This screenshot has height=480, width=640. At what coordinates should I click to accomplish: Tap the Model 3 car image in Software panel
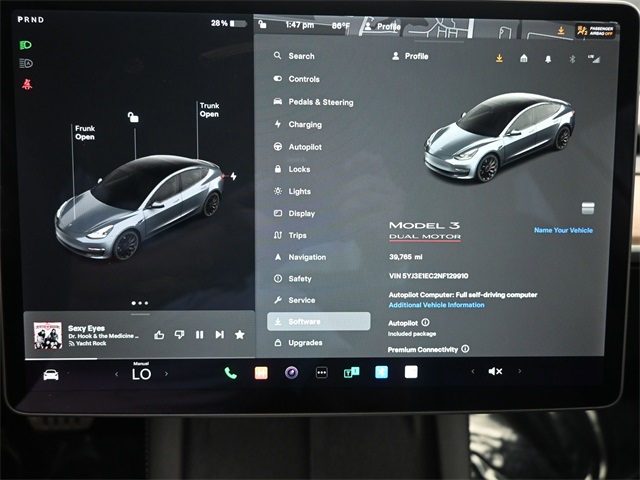(499, 137)
